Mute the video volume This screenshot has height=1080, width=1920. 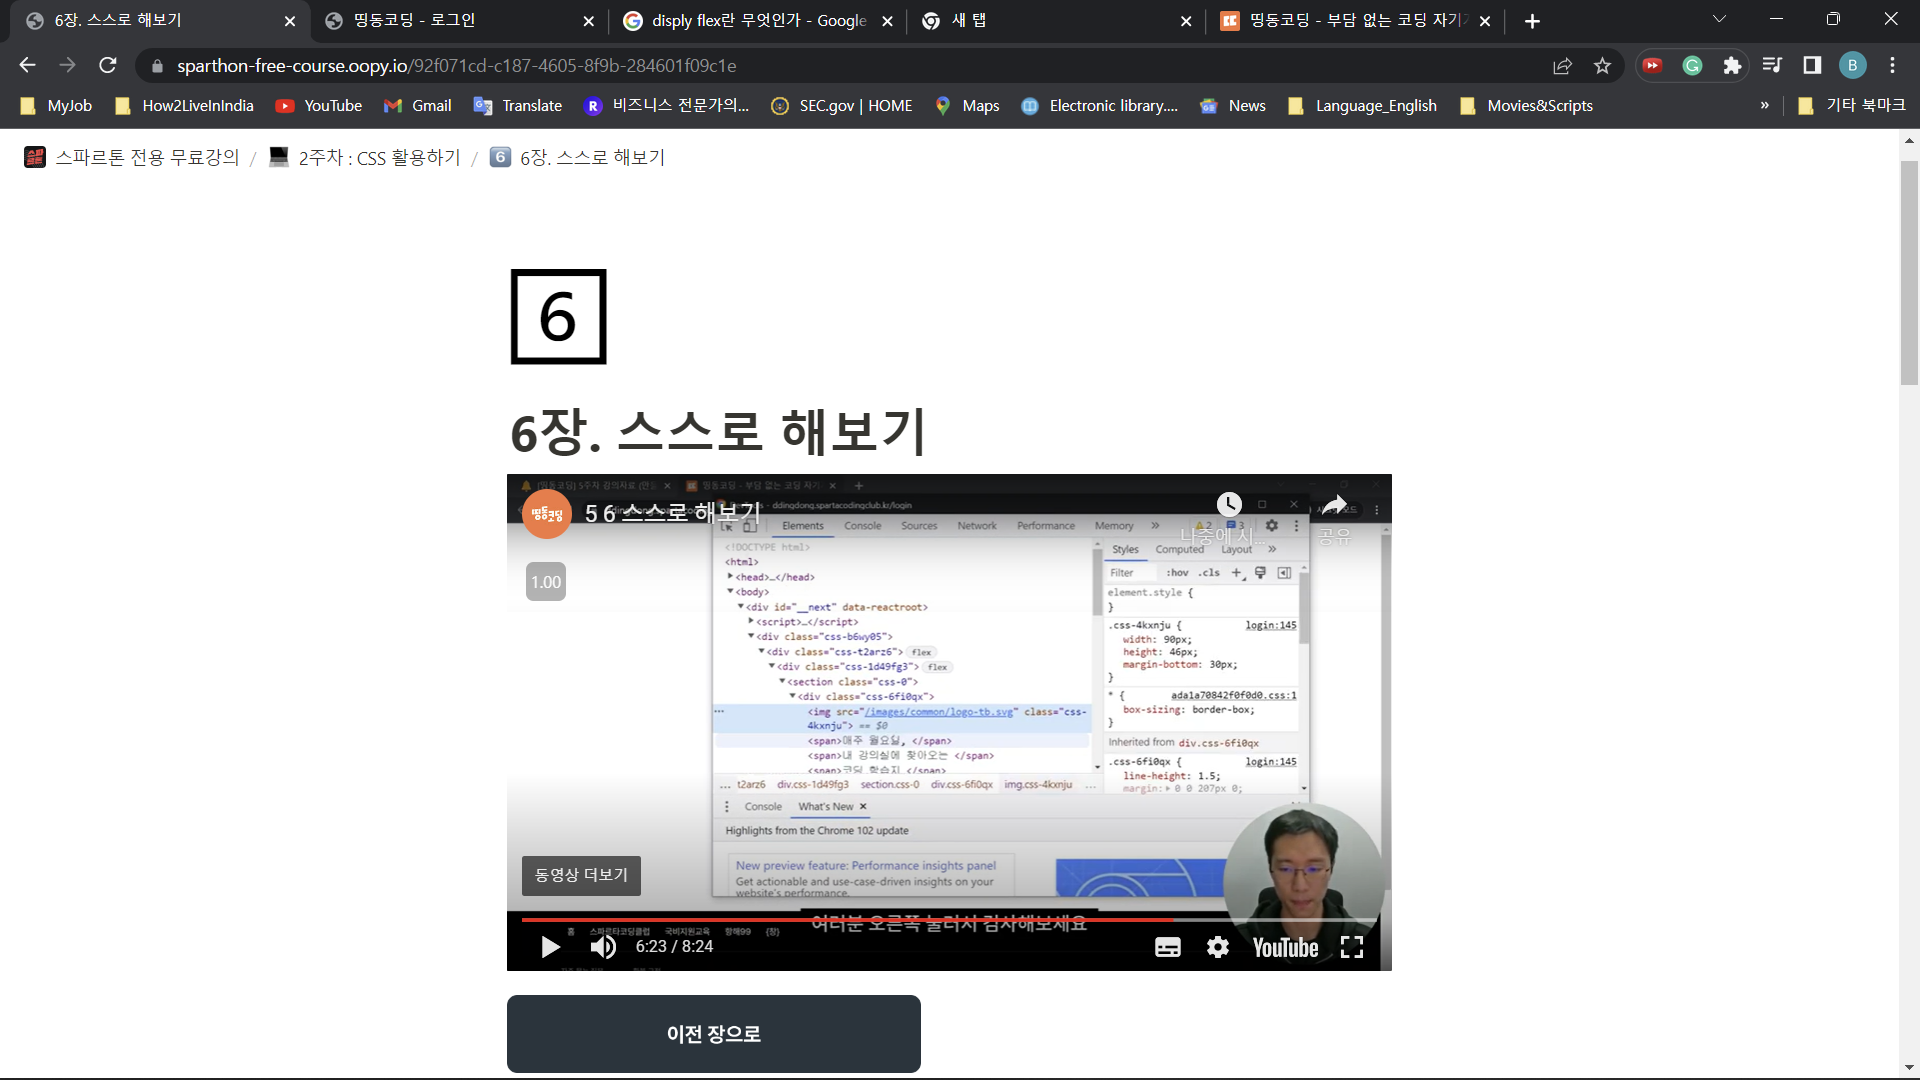603,947
